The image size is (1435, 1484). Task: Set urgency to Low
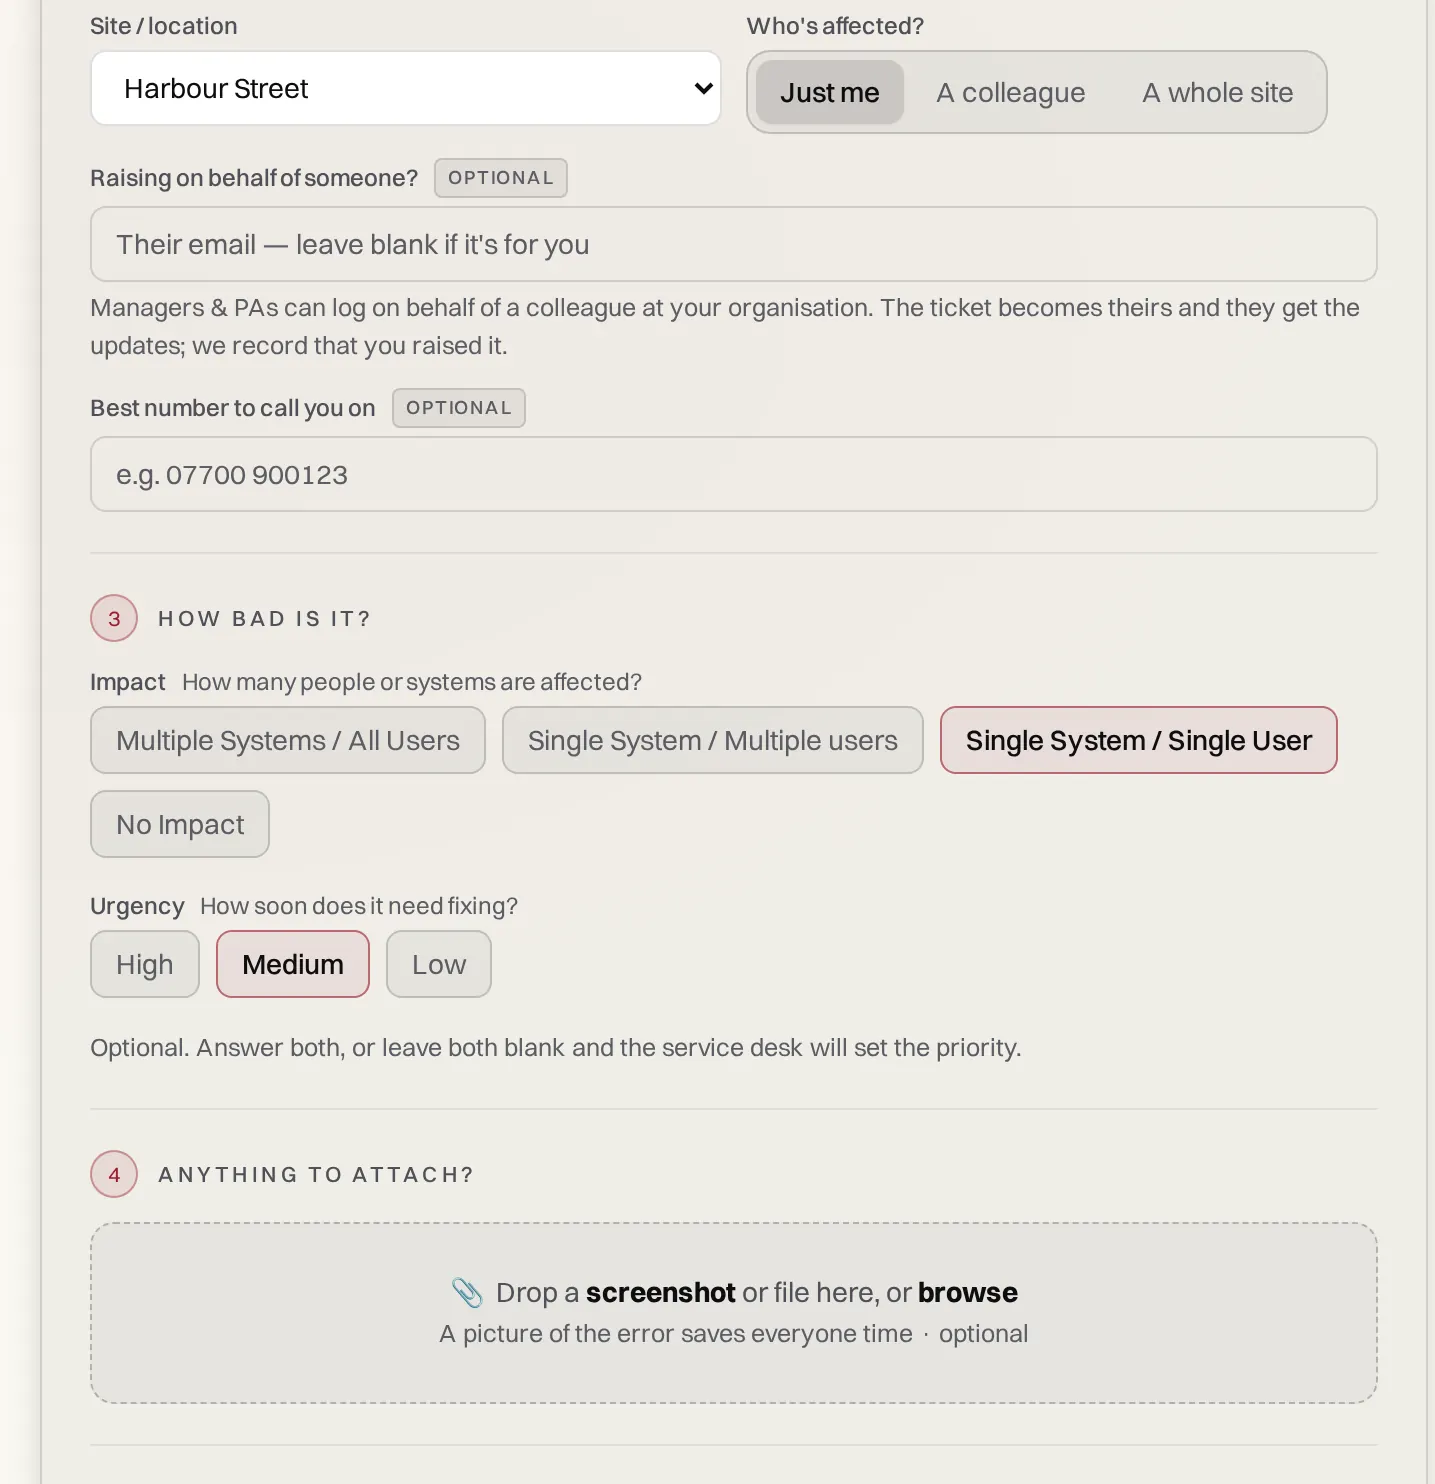coord(439,964)
